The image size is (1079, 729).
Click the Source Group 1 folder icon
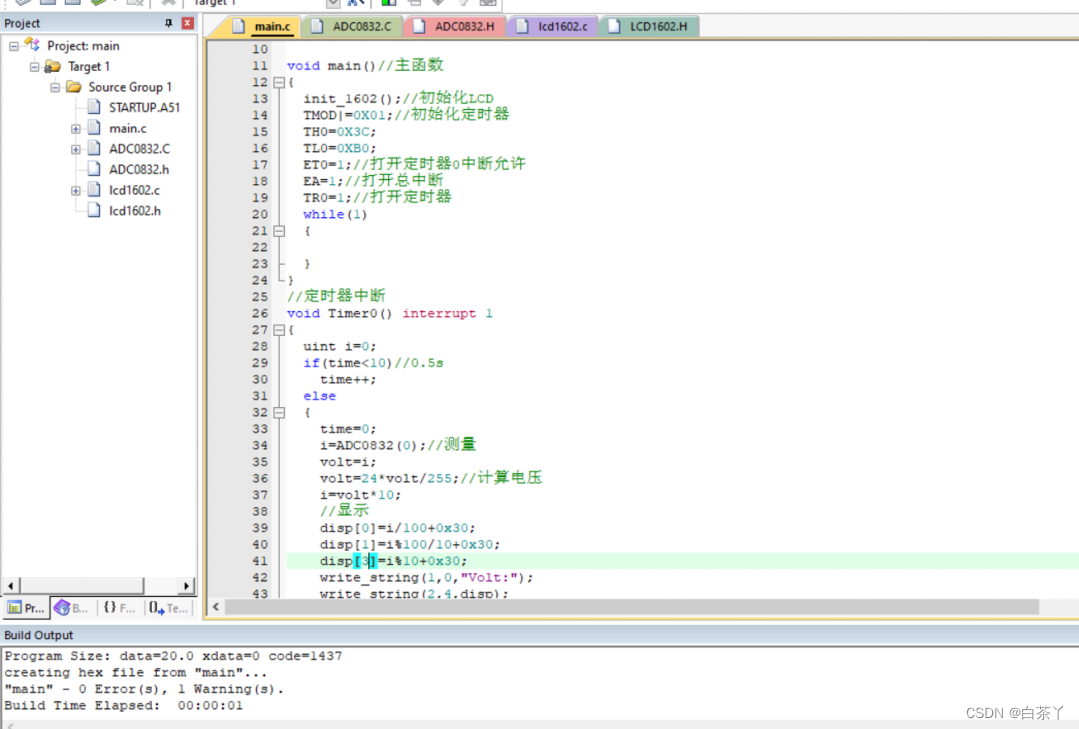point(74,87)
